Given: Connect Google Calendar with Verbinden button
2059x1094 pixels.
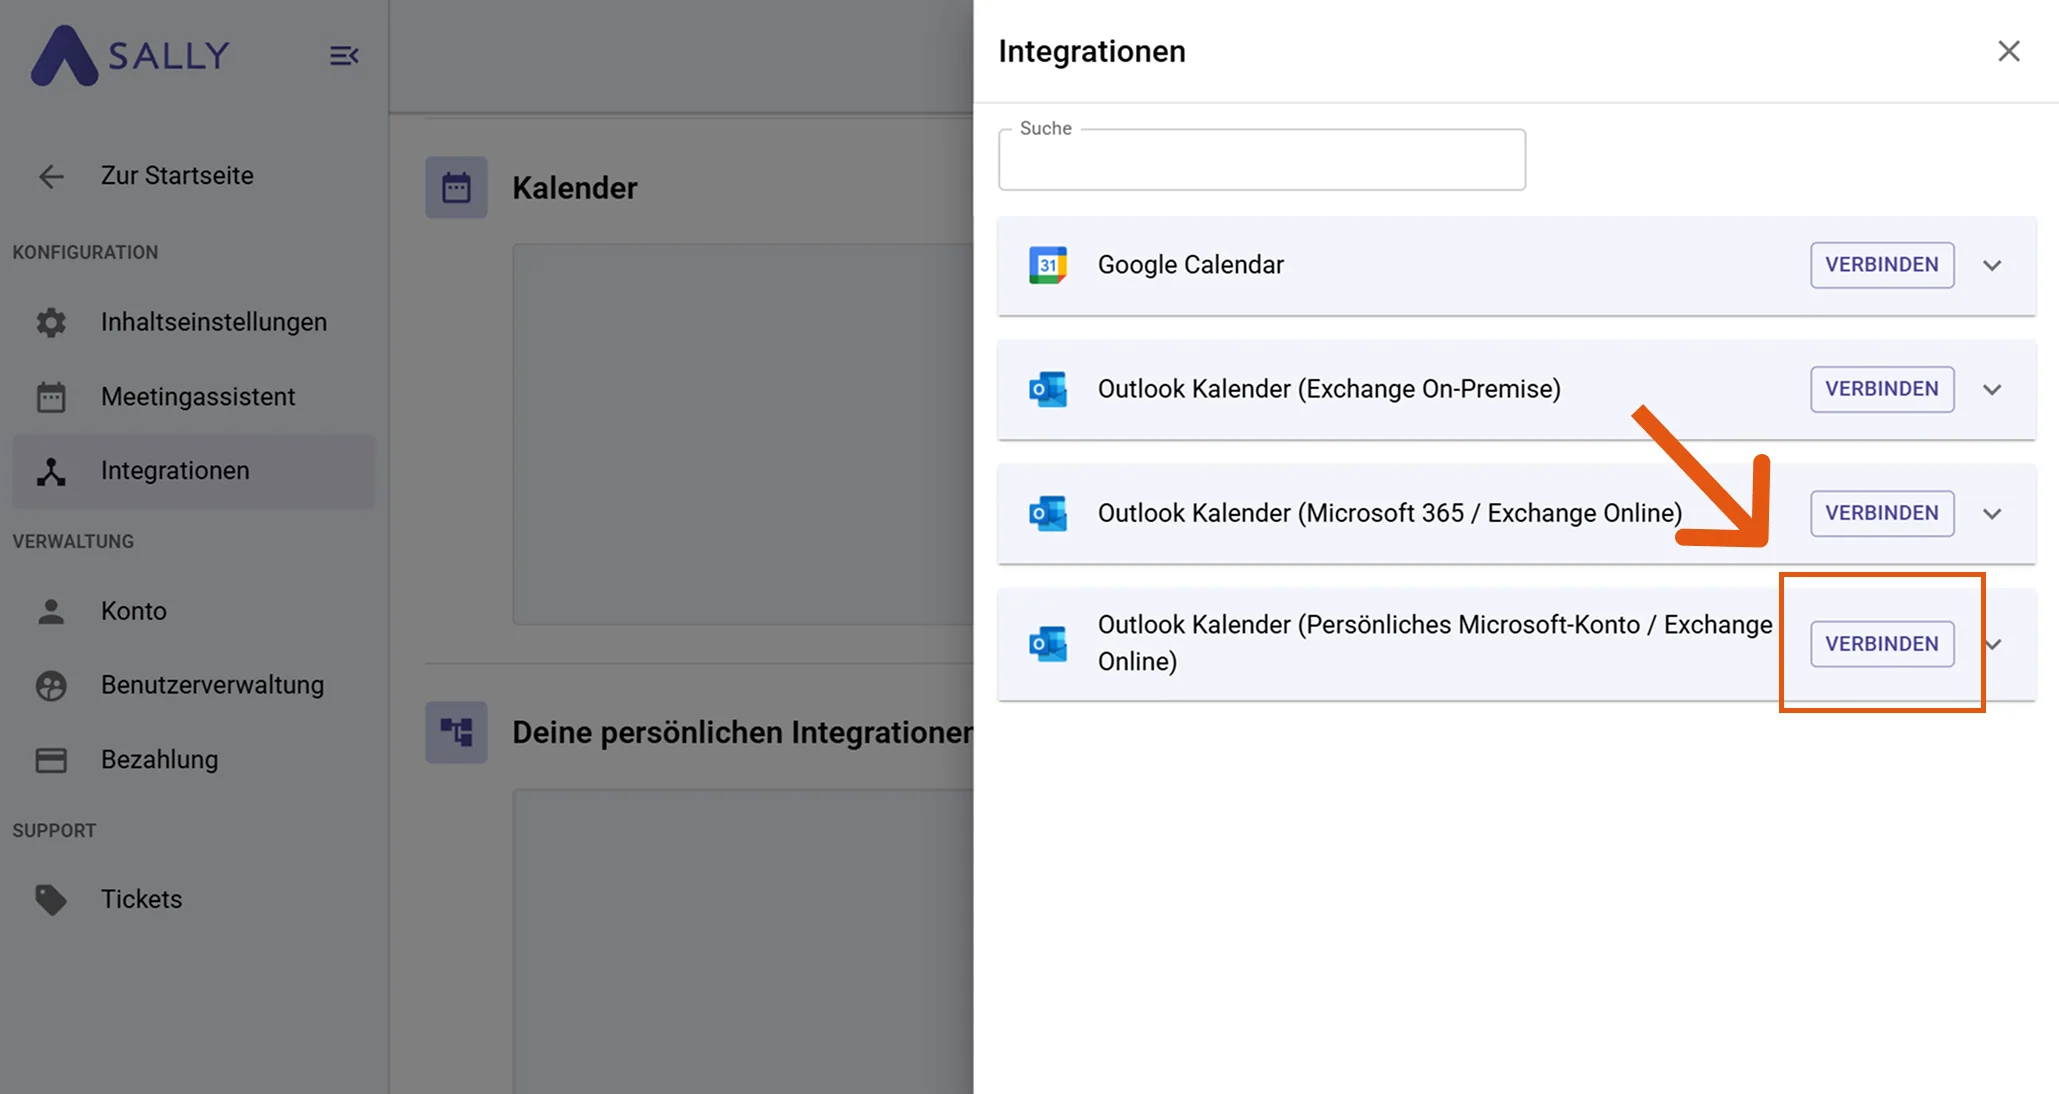Looking at the screenshot, I should click(x=1882, y=265).
